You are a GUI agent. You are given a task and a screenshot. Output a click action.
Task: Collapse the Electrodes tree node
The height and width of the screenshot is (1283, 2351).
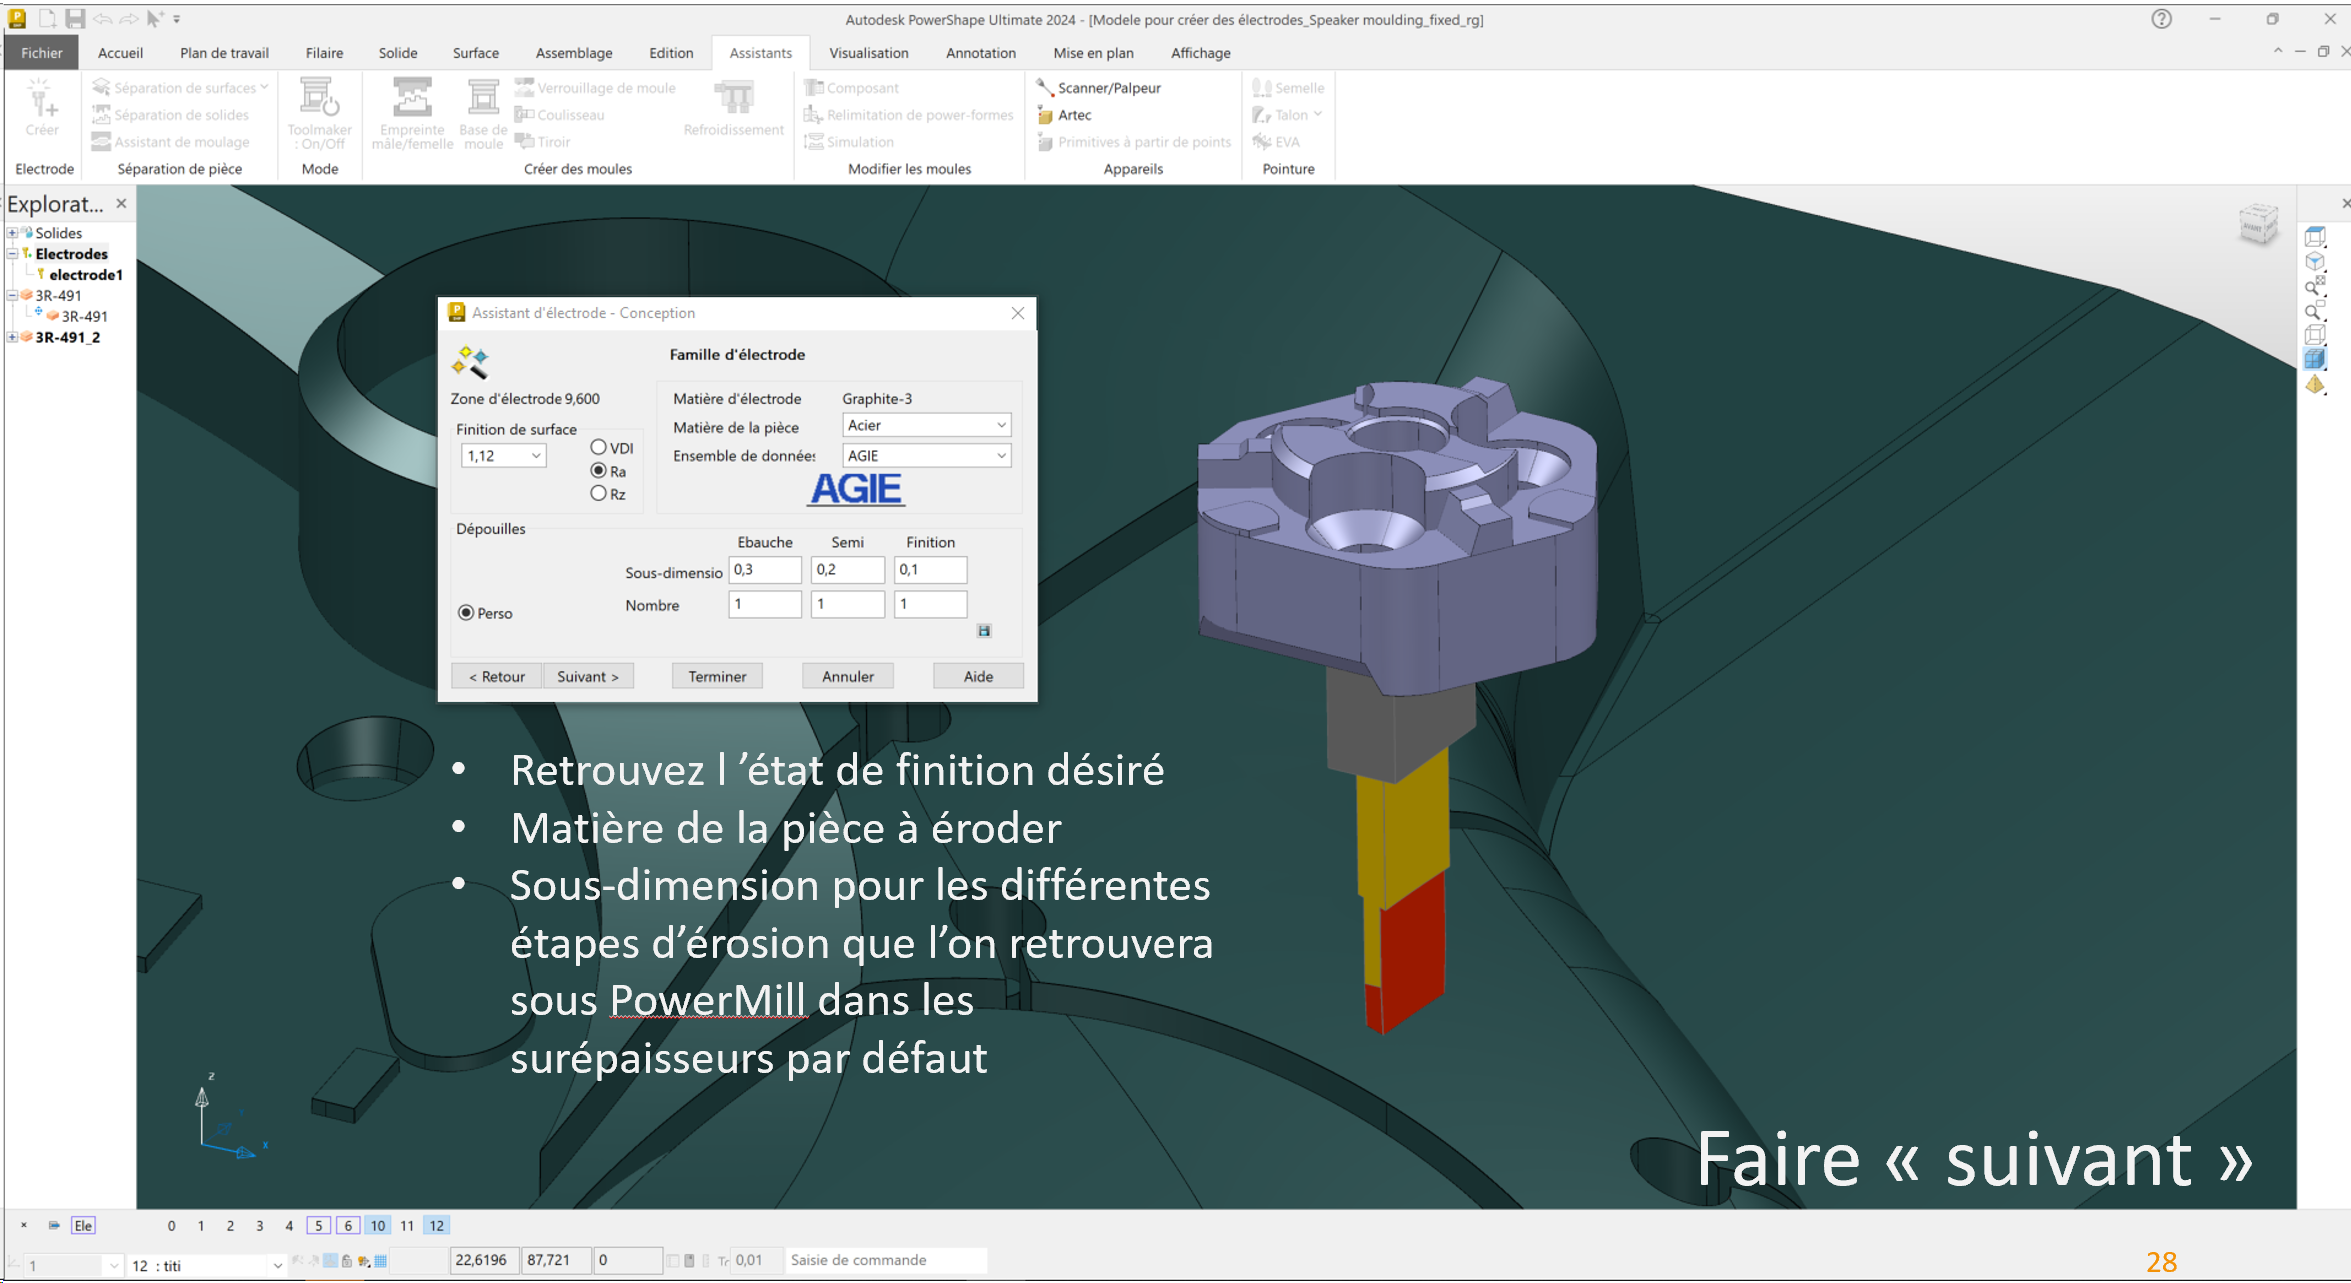12,254
